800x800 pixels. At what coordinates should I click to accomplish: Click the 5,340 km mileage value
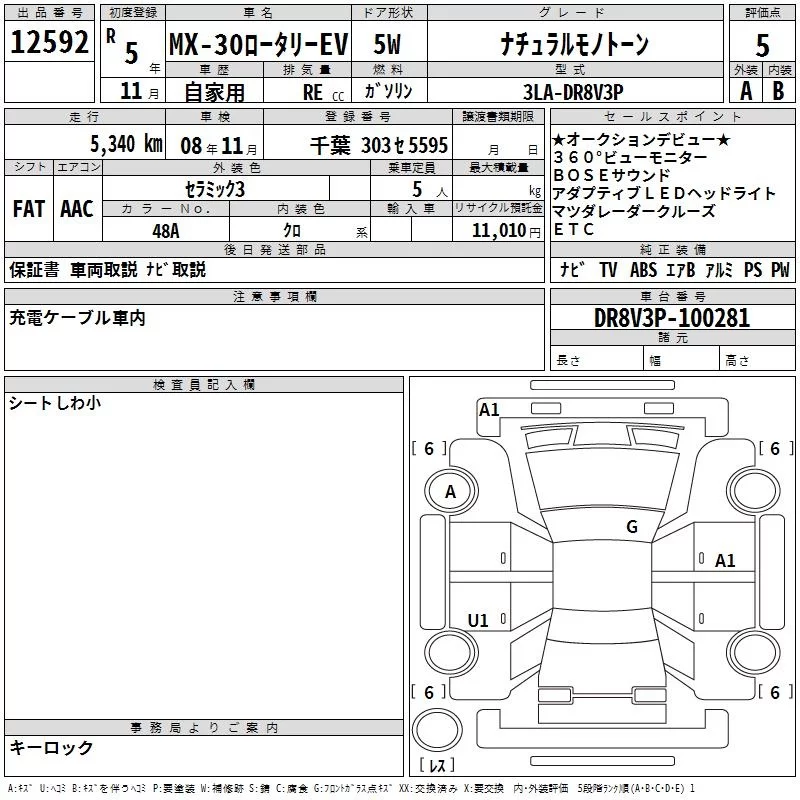[126, 144]
